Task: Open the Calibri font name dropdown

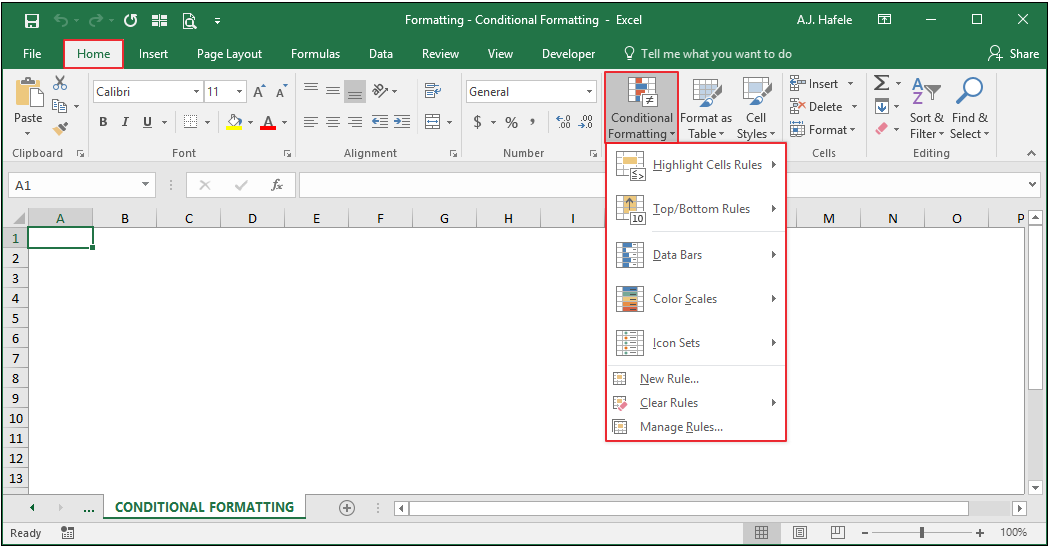Action: (196, 92)
